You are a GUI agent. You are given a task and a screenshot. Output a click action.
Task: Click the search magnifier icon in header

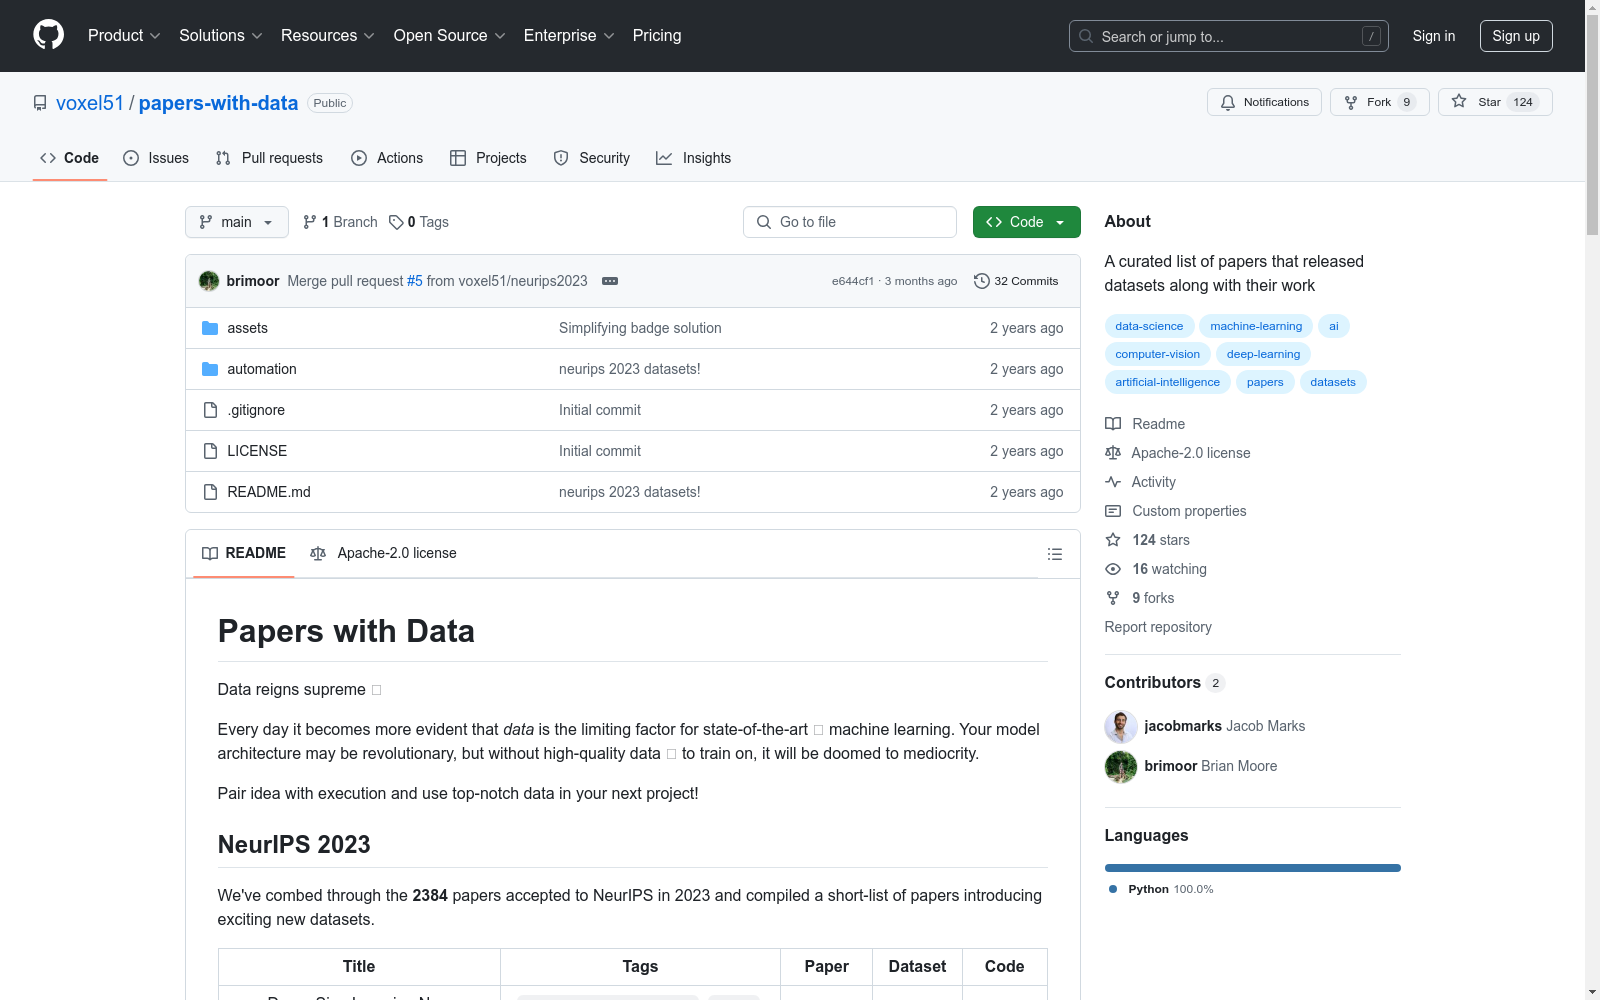[1086, 36]
